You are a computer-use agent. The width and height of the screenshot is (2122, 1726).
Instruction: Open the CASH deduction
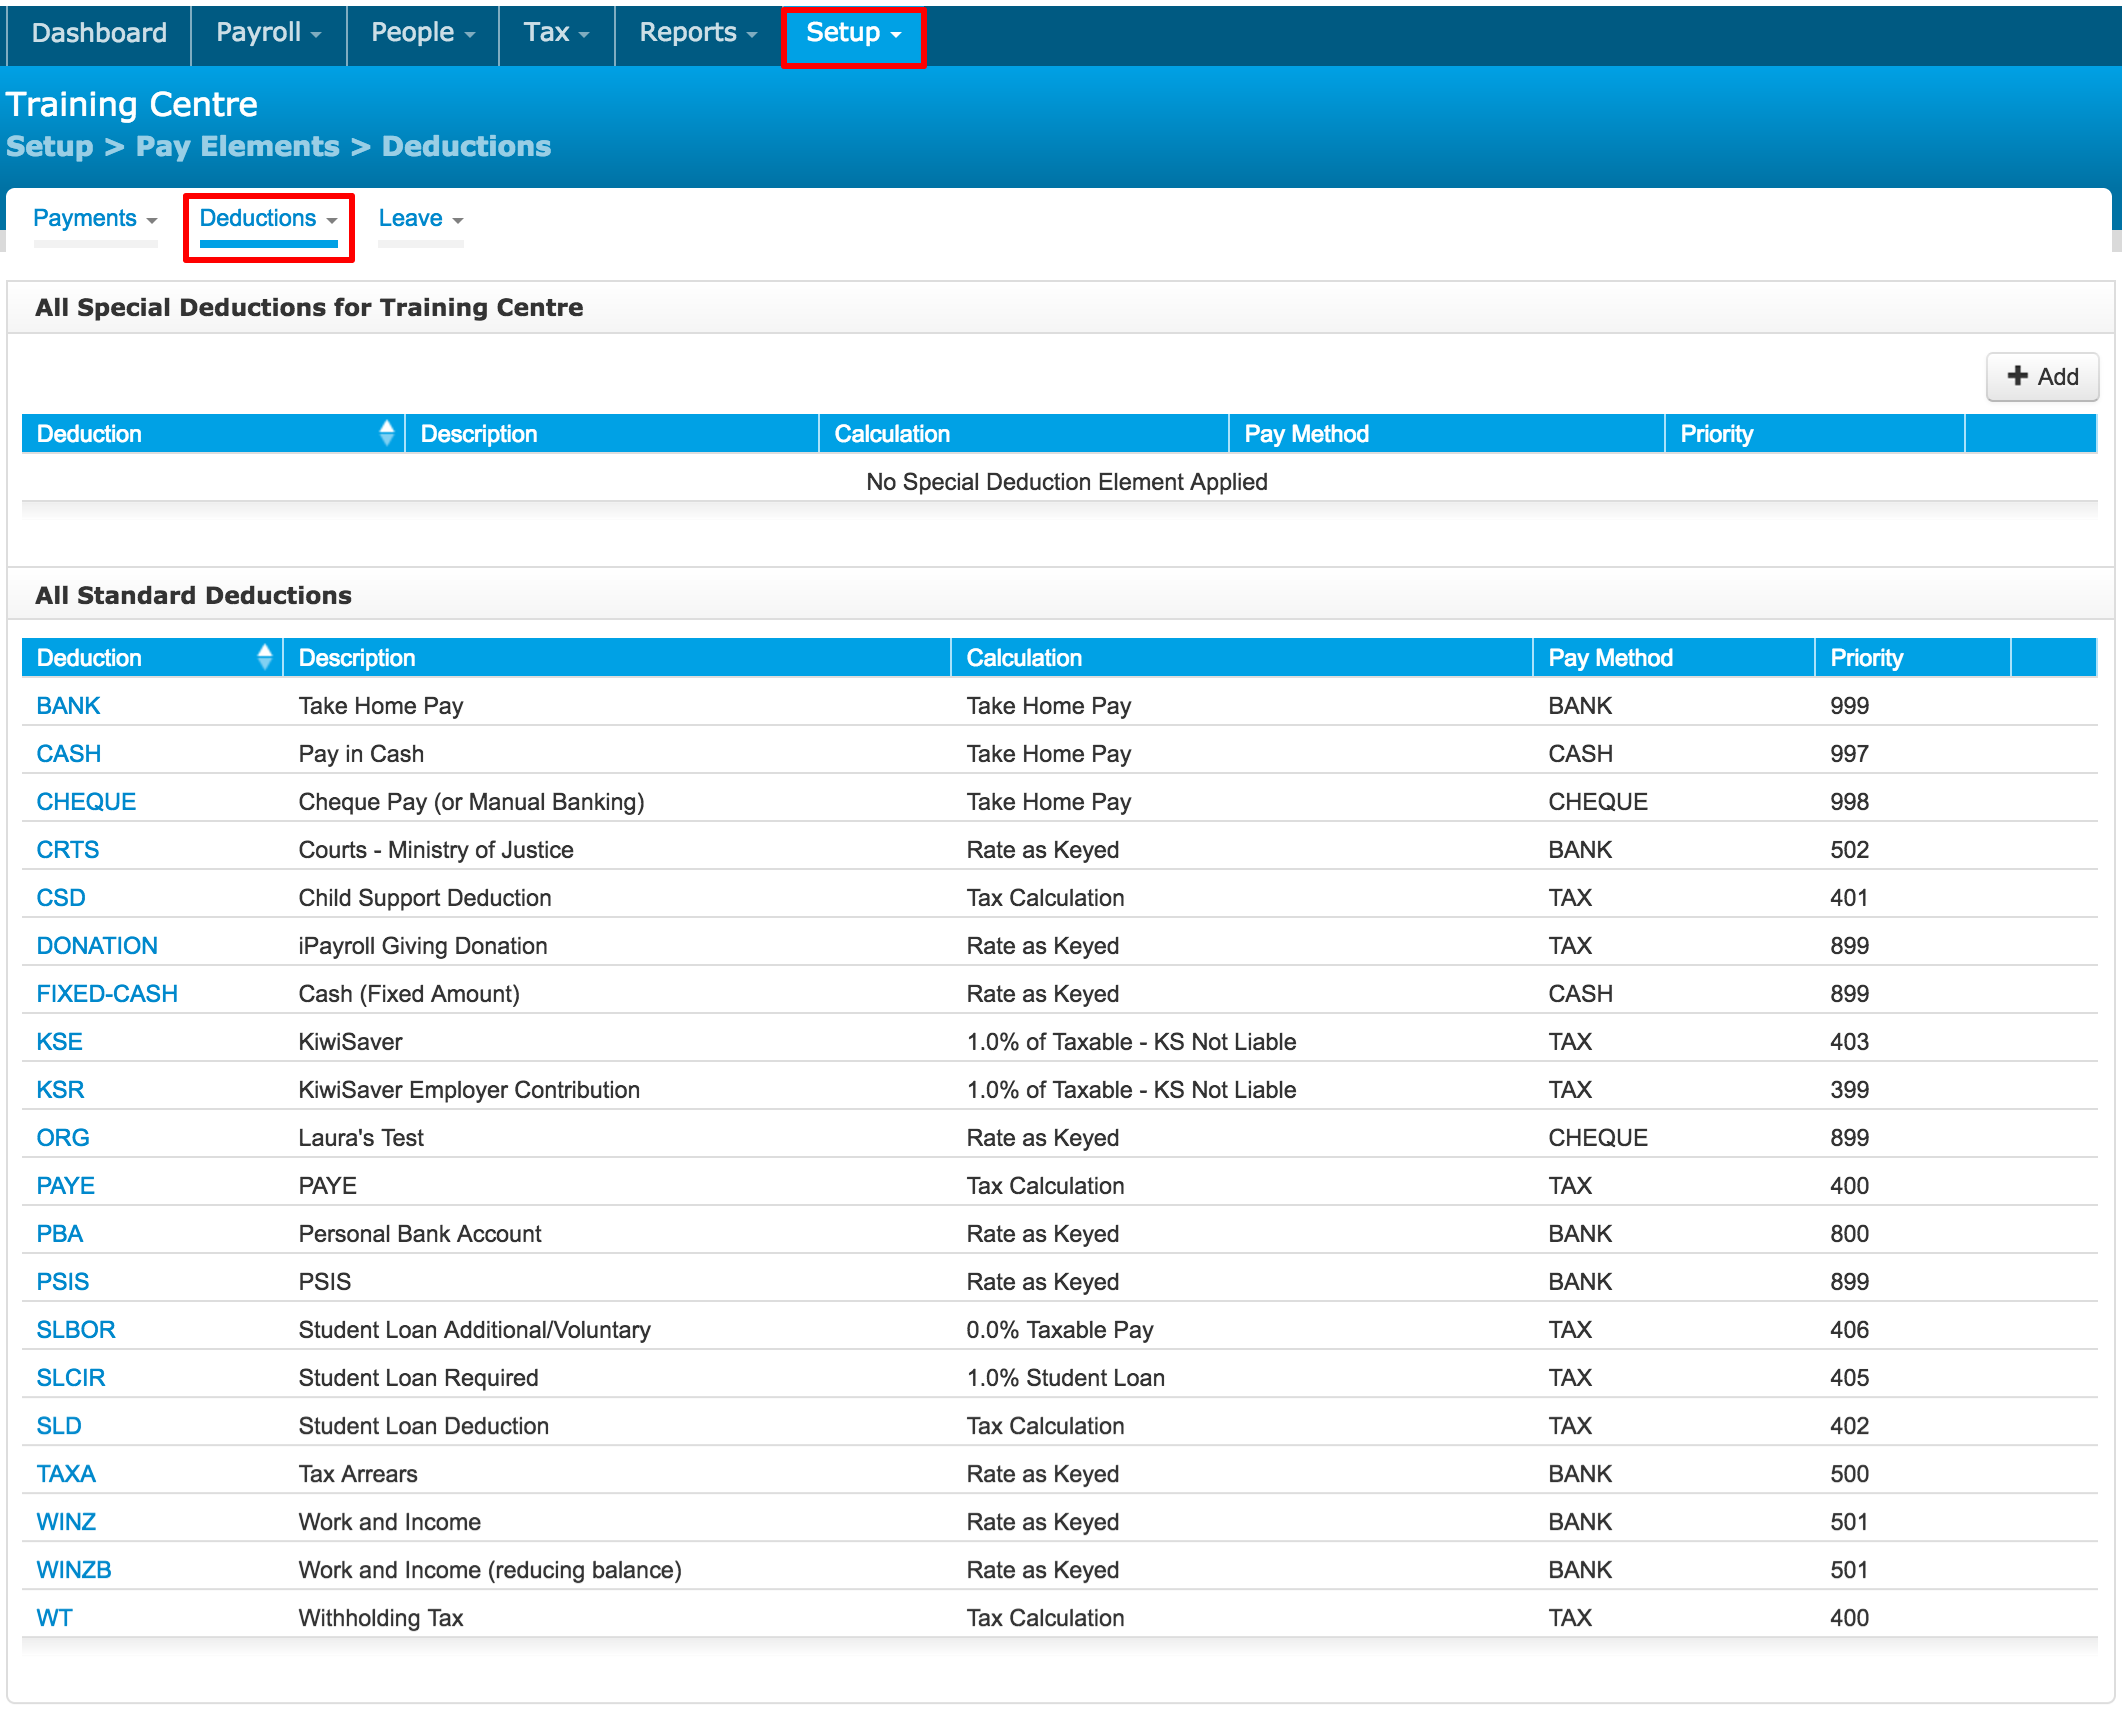(x=68, y=754)
